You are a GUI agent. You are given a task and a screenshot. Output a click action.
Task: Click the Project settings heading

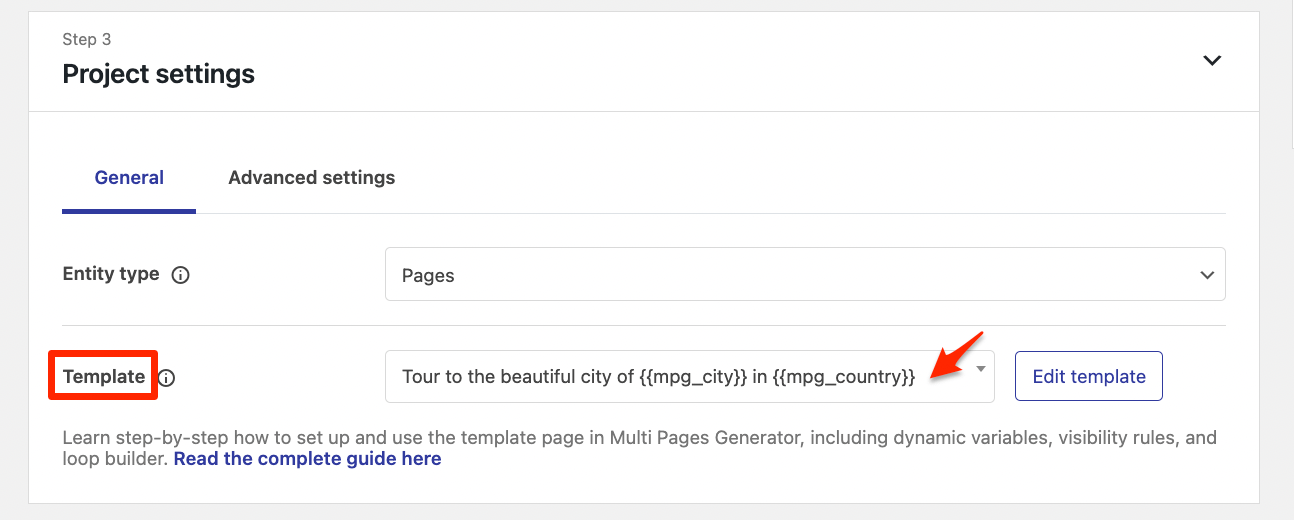[x=158, y=74]
